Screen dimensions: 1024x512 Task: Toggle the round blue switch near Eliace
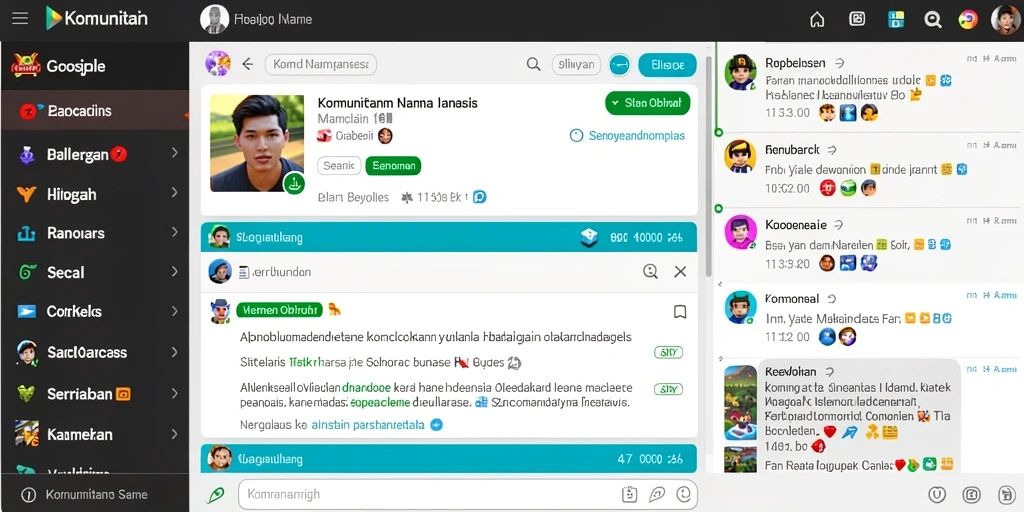619,65
